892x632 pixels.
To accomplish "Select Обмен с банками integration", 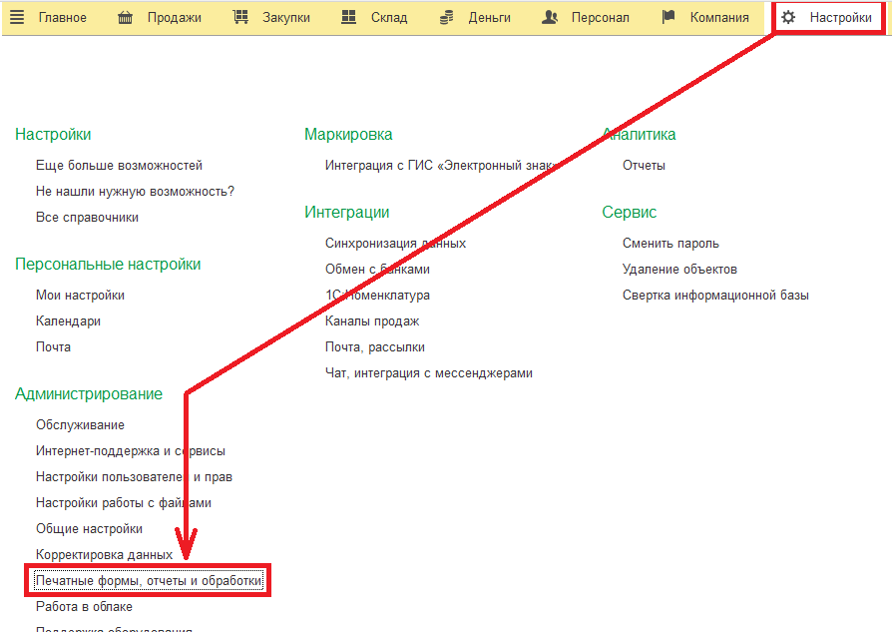I will 377,269.
